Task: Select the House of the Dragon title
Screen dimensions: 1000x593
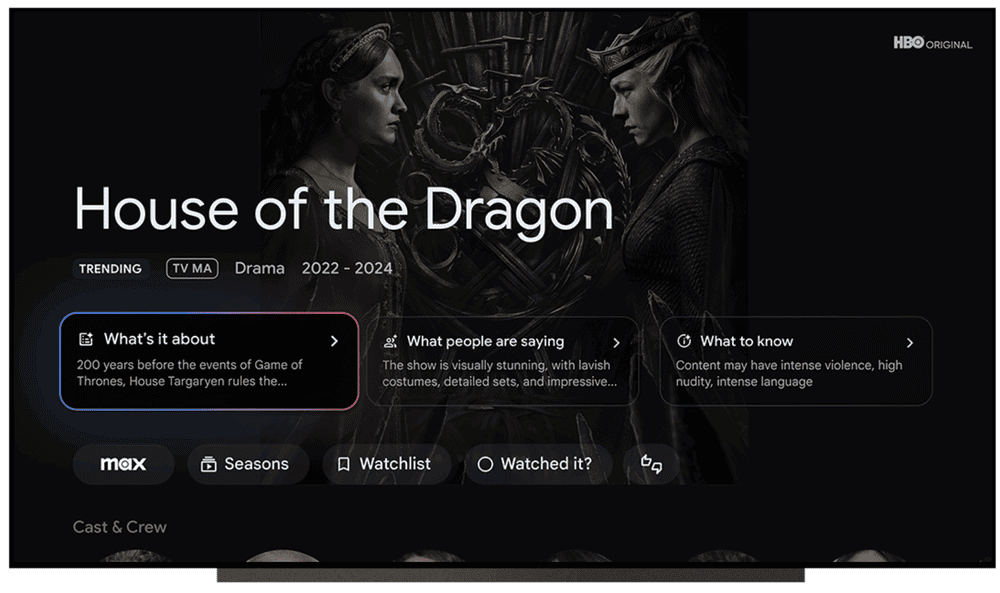Action: pyautogui.click(x=344, y=210)
